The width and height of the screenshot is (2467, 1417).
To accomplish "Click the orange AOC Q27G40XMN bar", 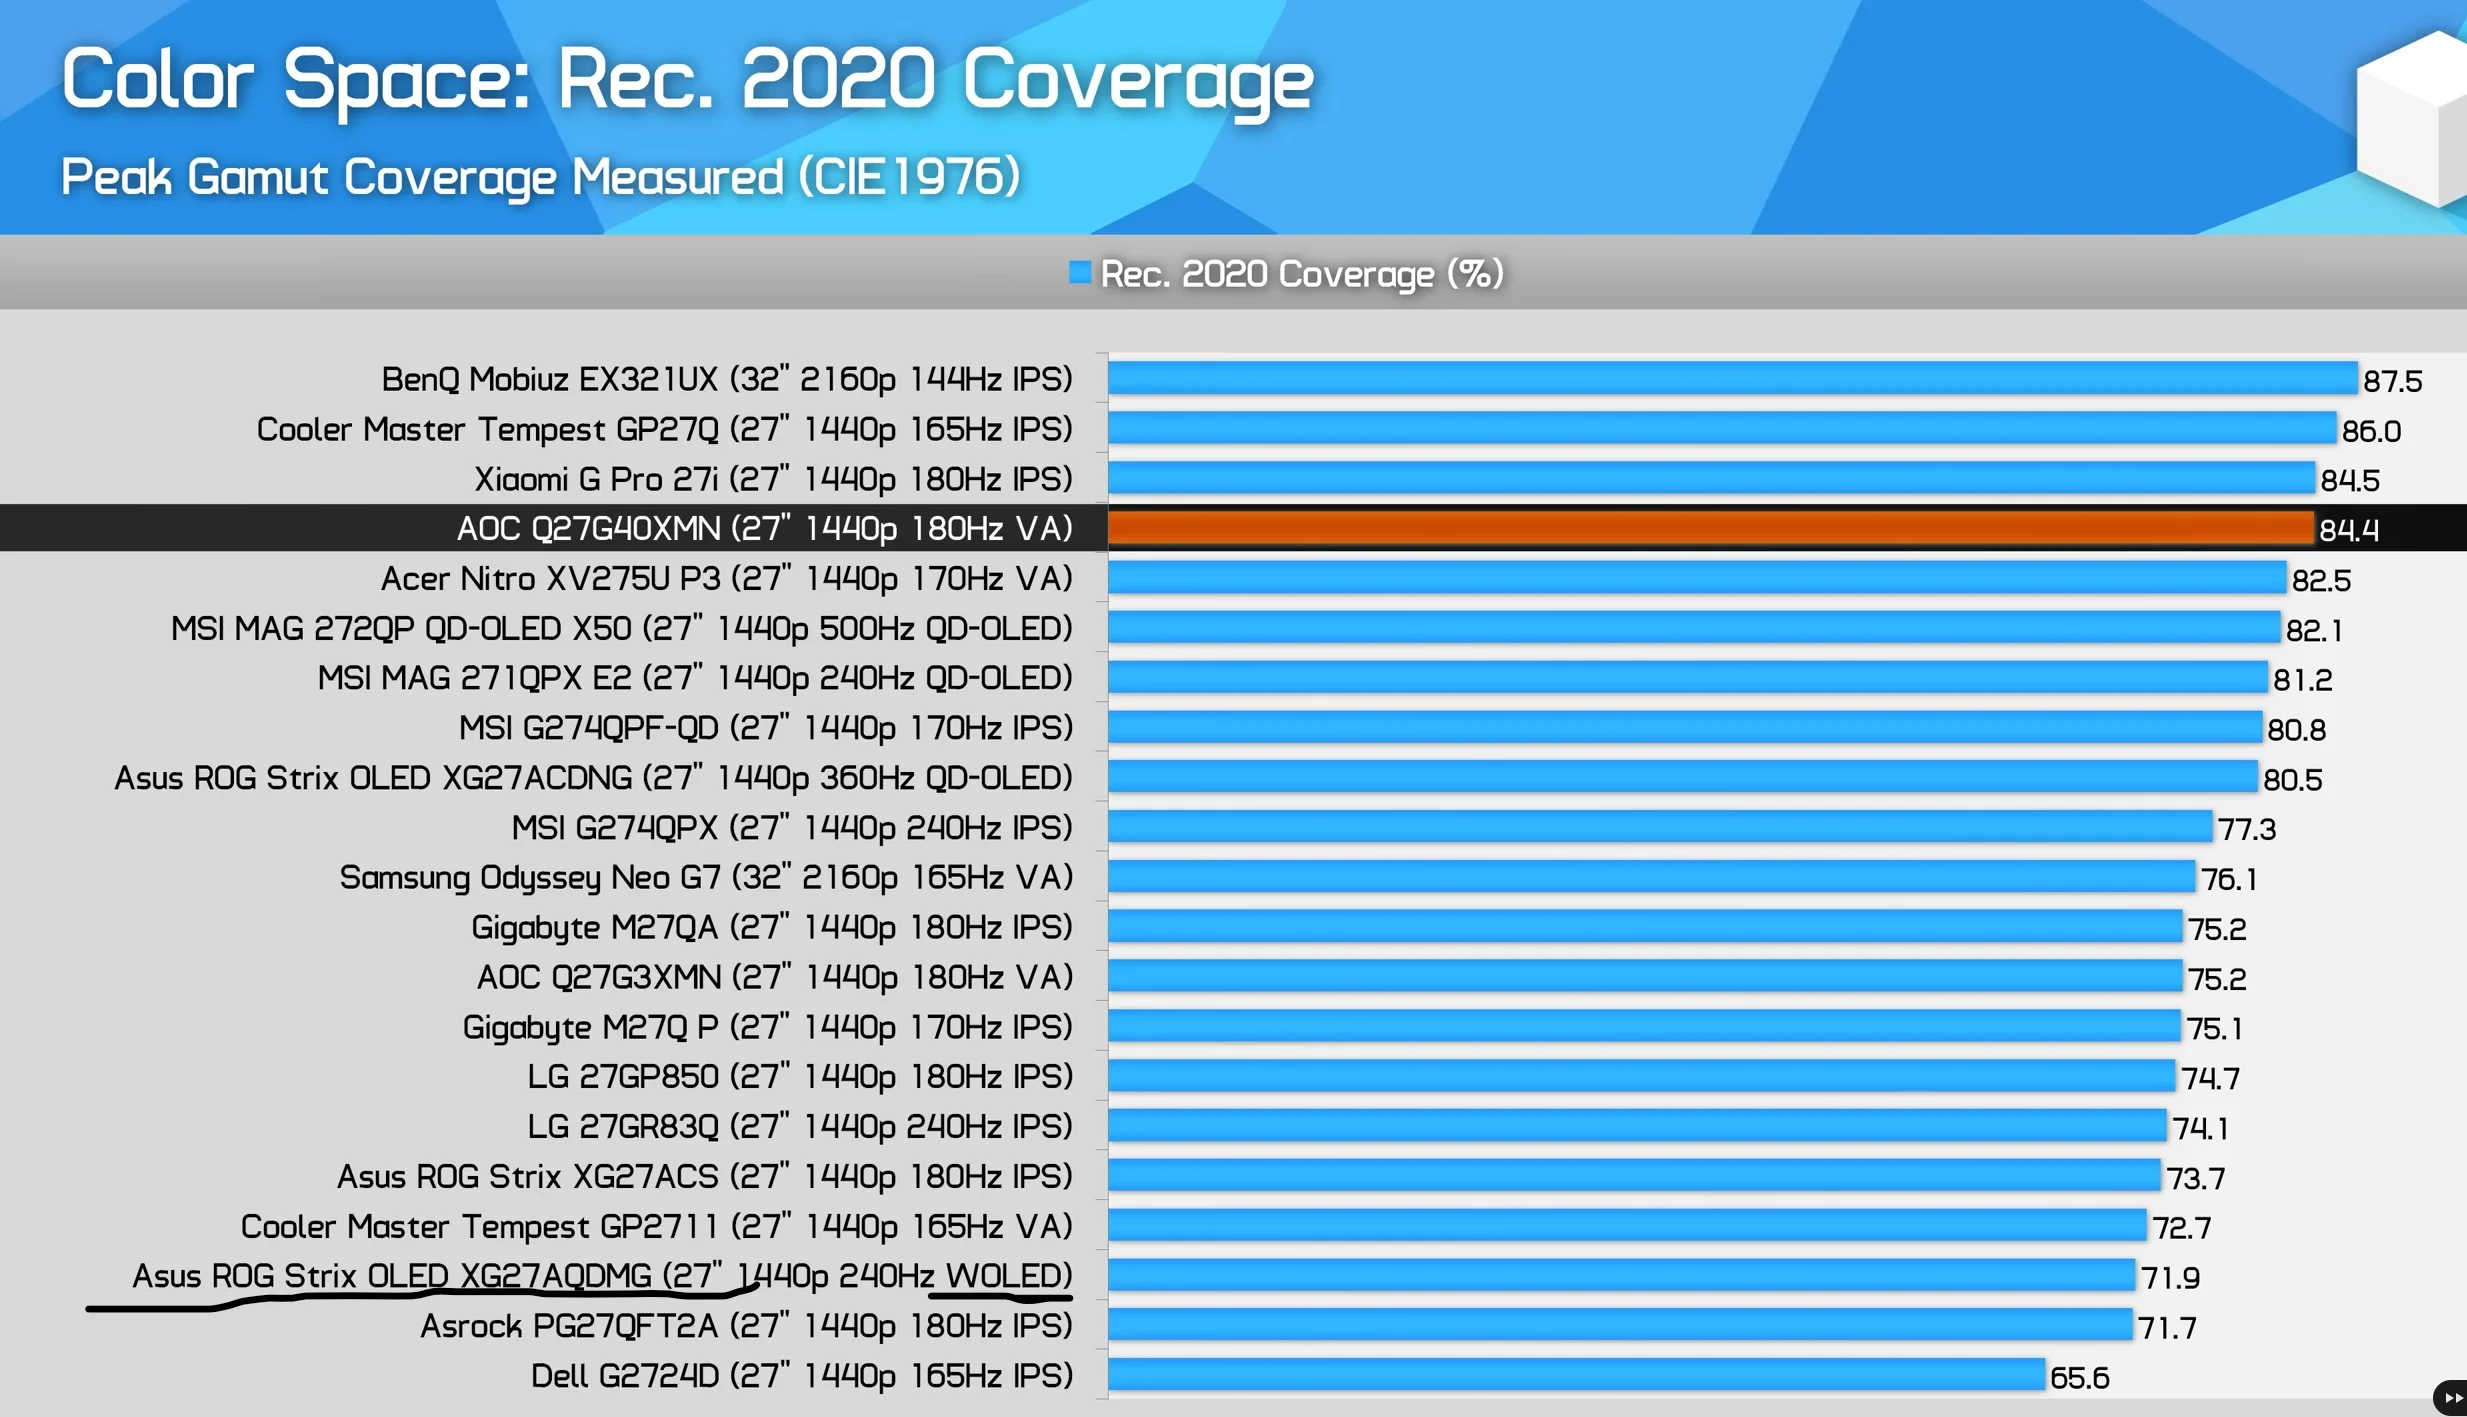I will 1710,528.
